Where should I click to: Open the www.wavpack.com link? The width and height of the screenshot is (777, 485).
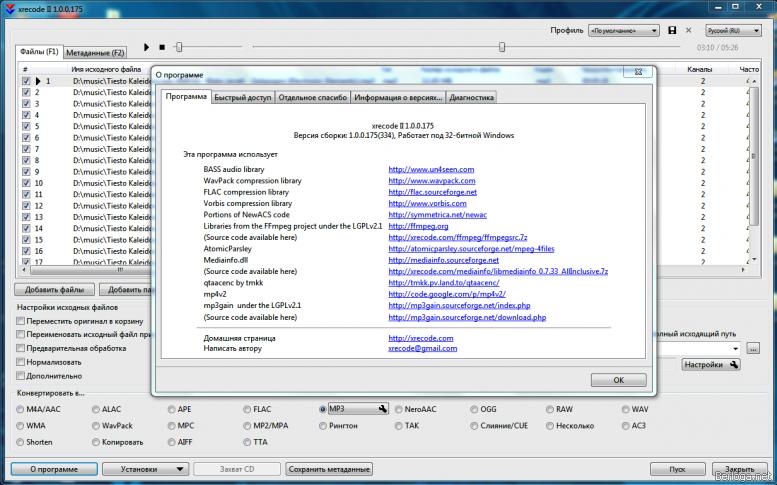click(432, 181)
